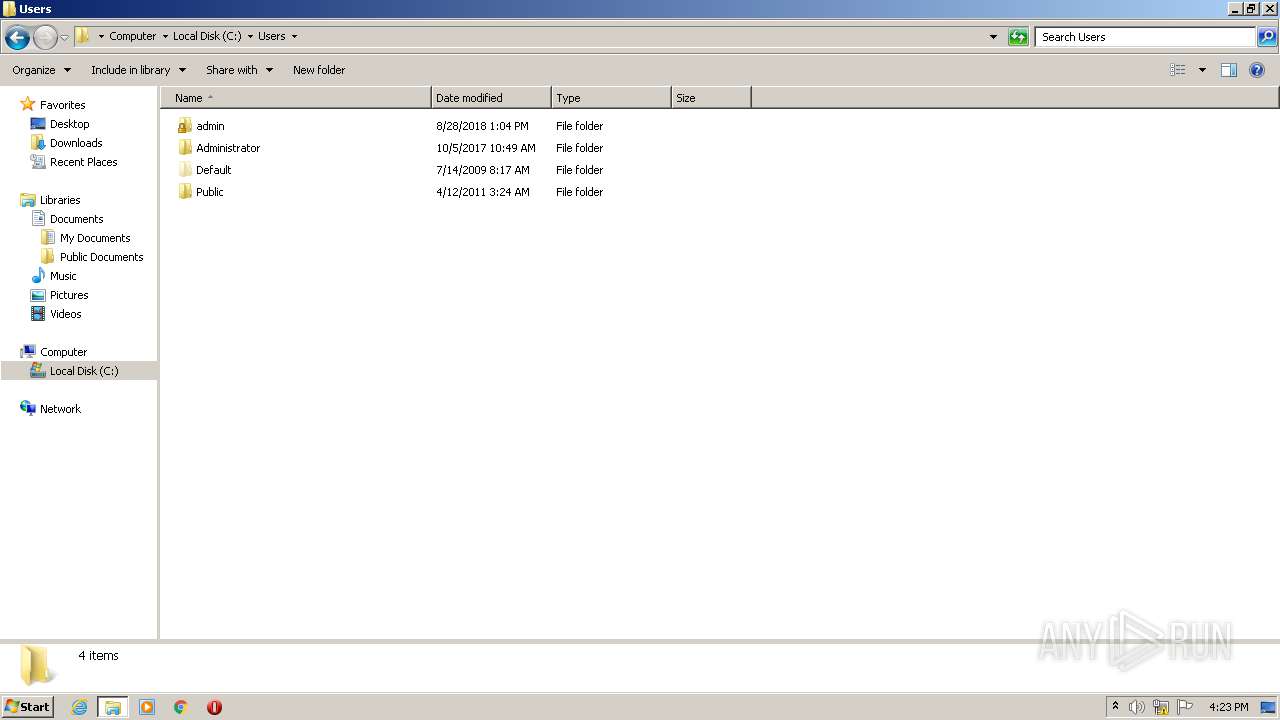Image resolution: width=1280 pixels, height=720 pixels.
Task: Click the Default date 7/14/2009 8:17 AM
Action: click(x=483, y=170)
